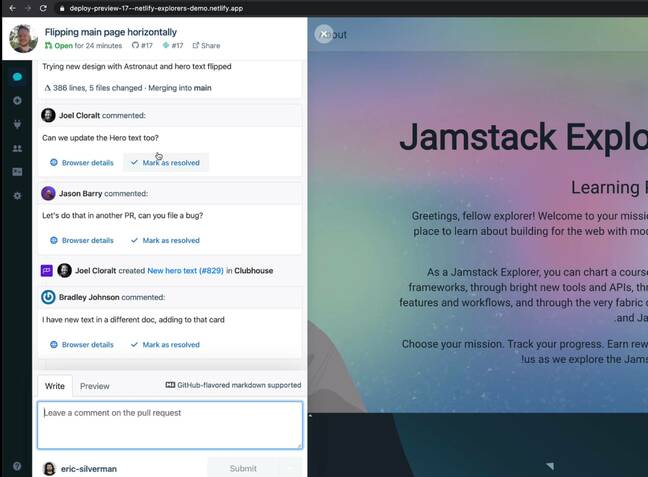The width and height of the screenshot is (648, 477).
Task: Click the browser forward arrow
Action: click(28, 8)
